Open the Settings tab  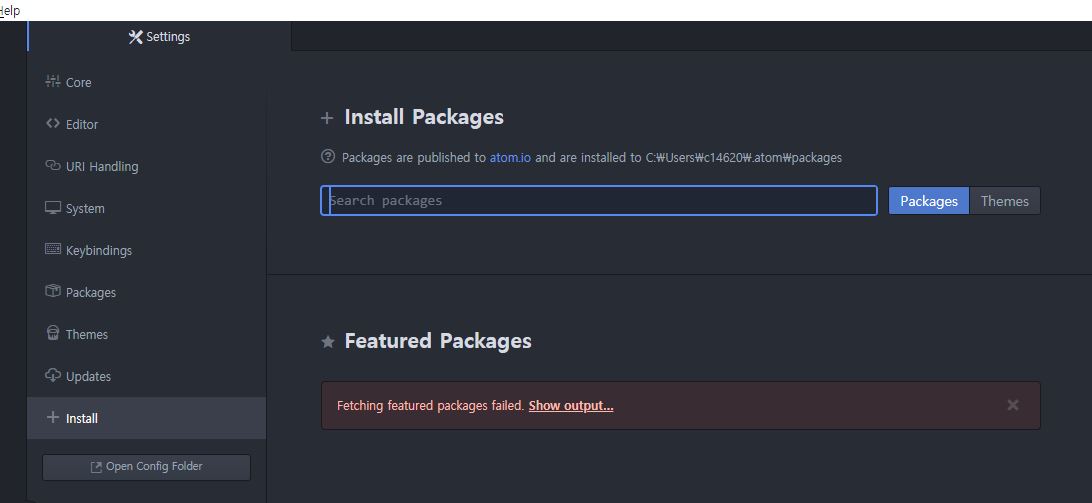(x=159, y=37)
